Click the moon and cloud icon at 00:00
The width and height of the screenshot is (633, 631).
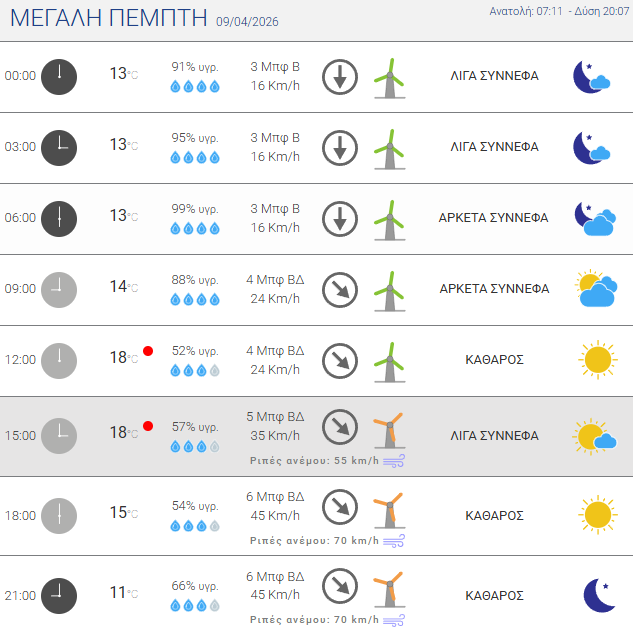[x=591, y=76]
